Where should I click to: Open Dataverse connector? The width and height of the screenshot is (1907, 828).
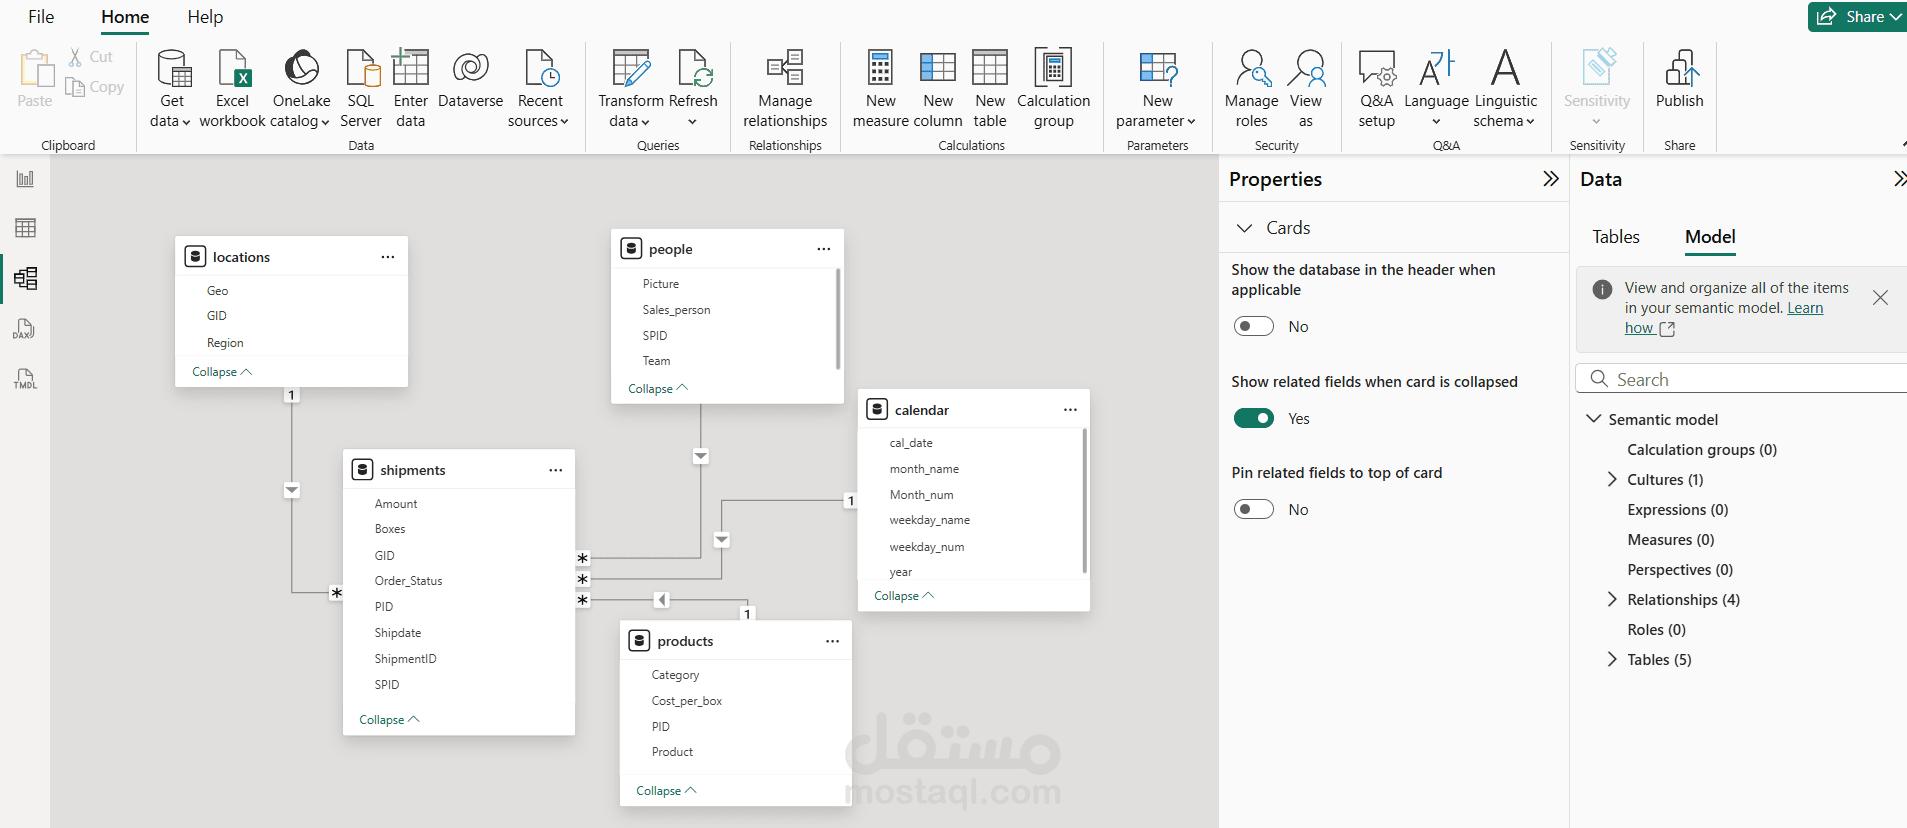click(x=470, y=79)
